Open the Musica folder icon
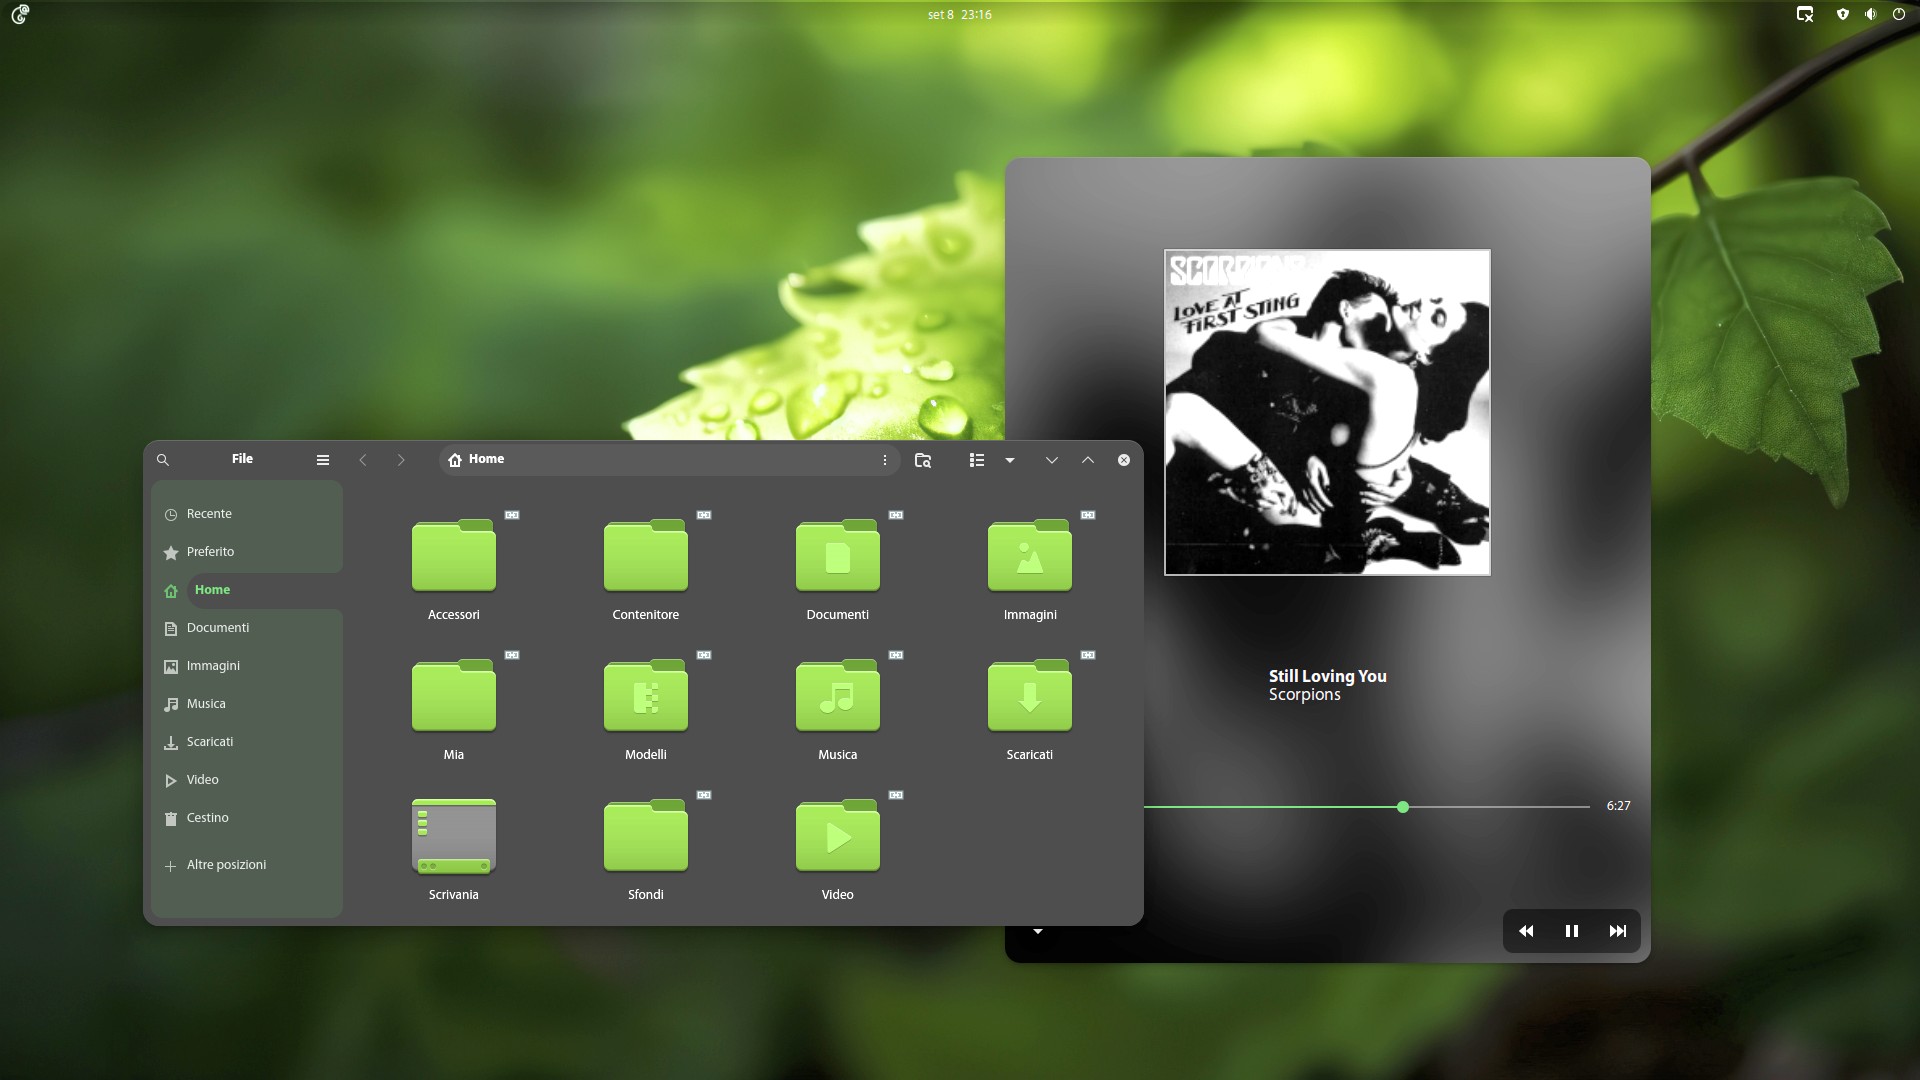The height and width of the screenshot is (1080, 1920). [838, 695]
